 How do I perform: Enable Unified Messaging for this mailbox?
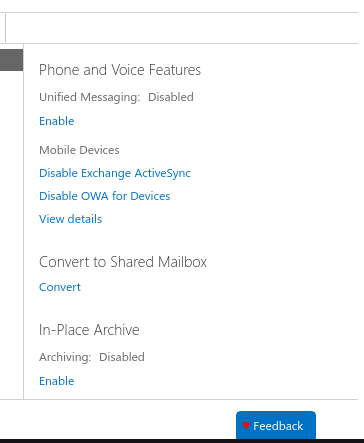[57, 121]
